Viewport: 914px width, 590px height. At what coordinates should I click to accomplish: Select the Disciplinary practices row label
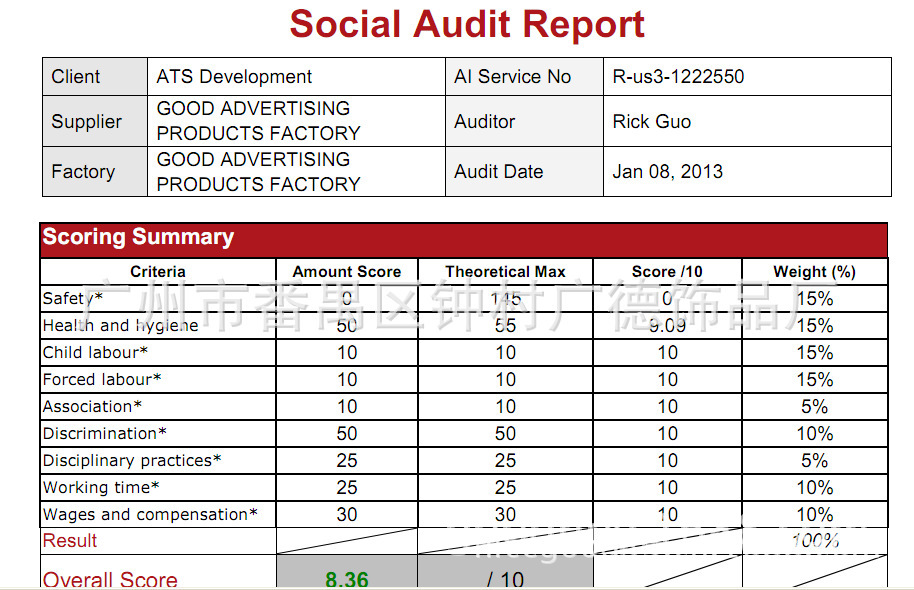(x=132, y=461)
